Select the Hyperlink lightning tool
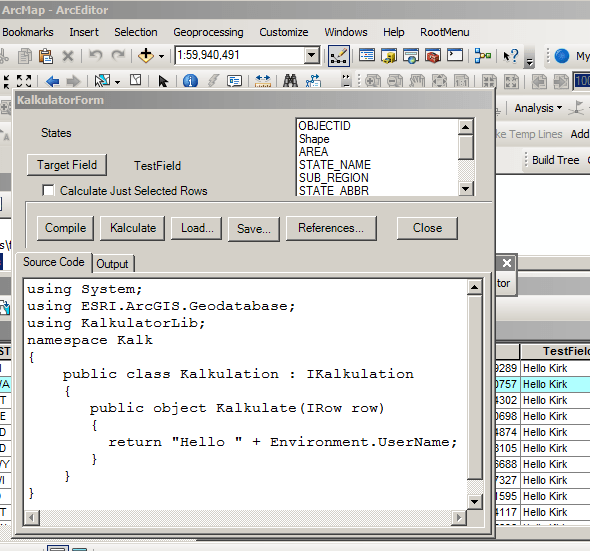590x551 pixels. coord(213,80)
